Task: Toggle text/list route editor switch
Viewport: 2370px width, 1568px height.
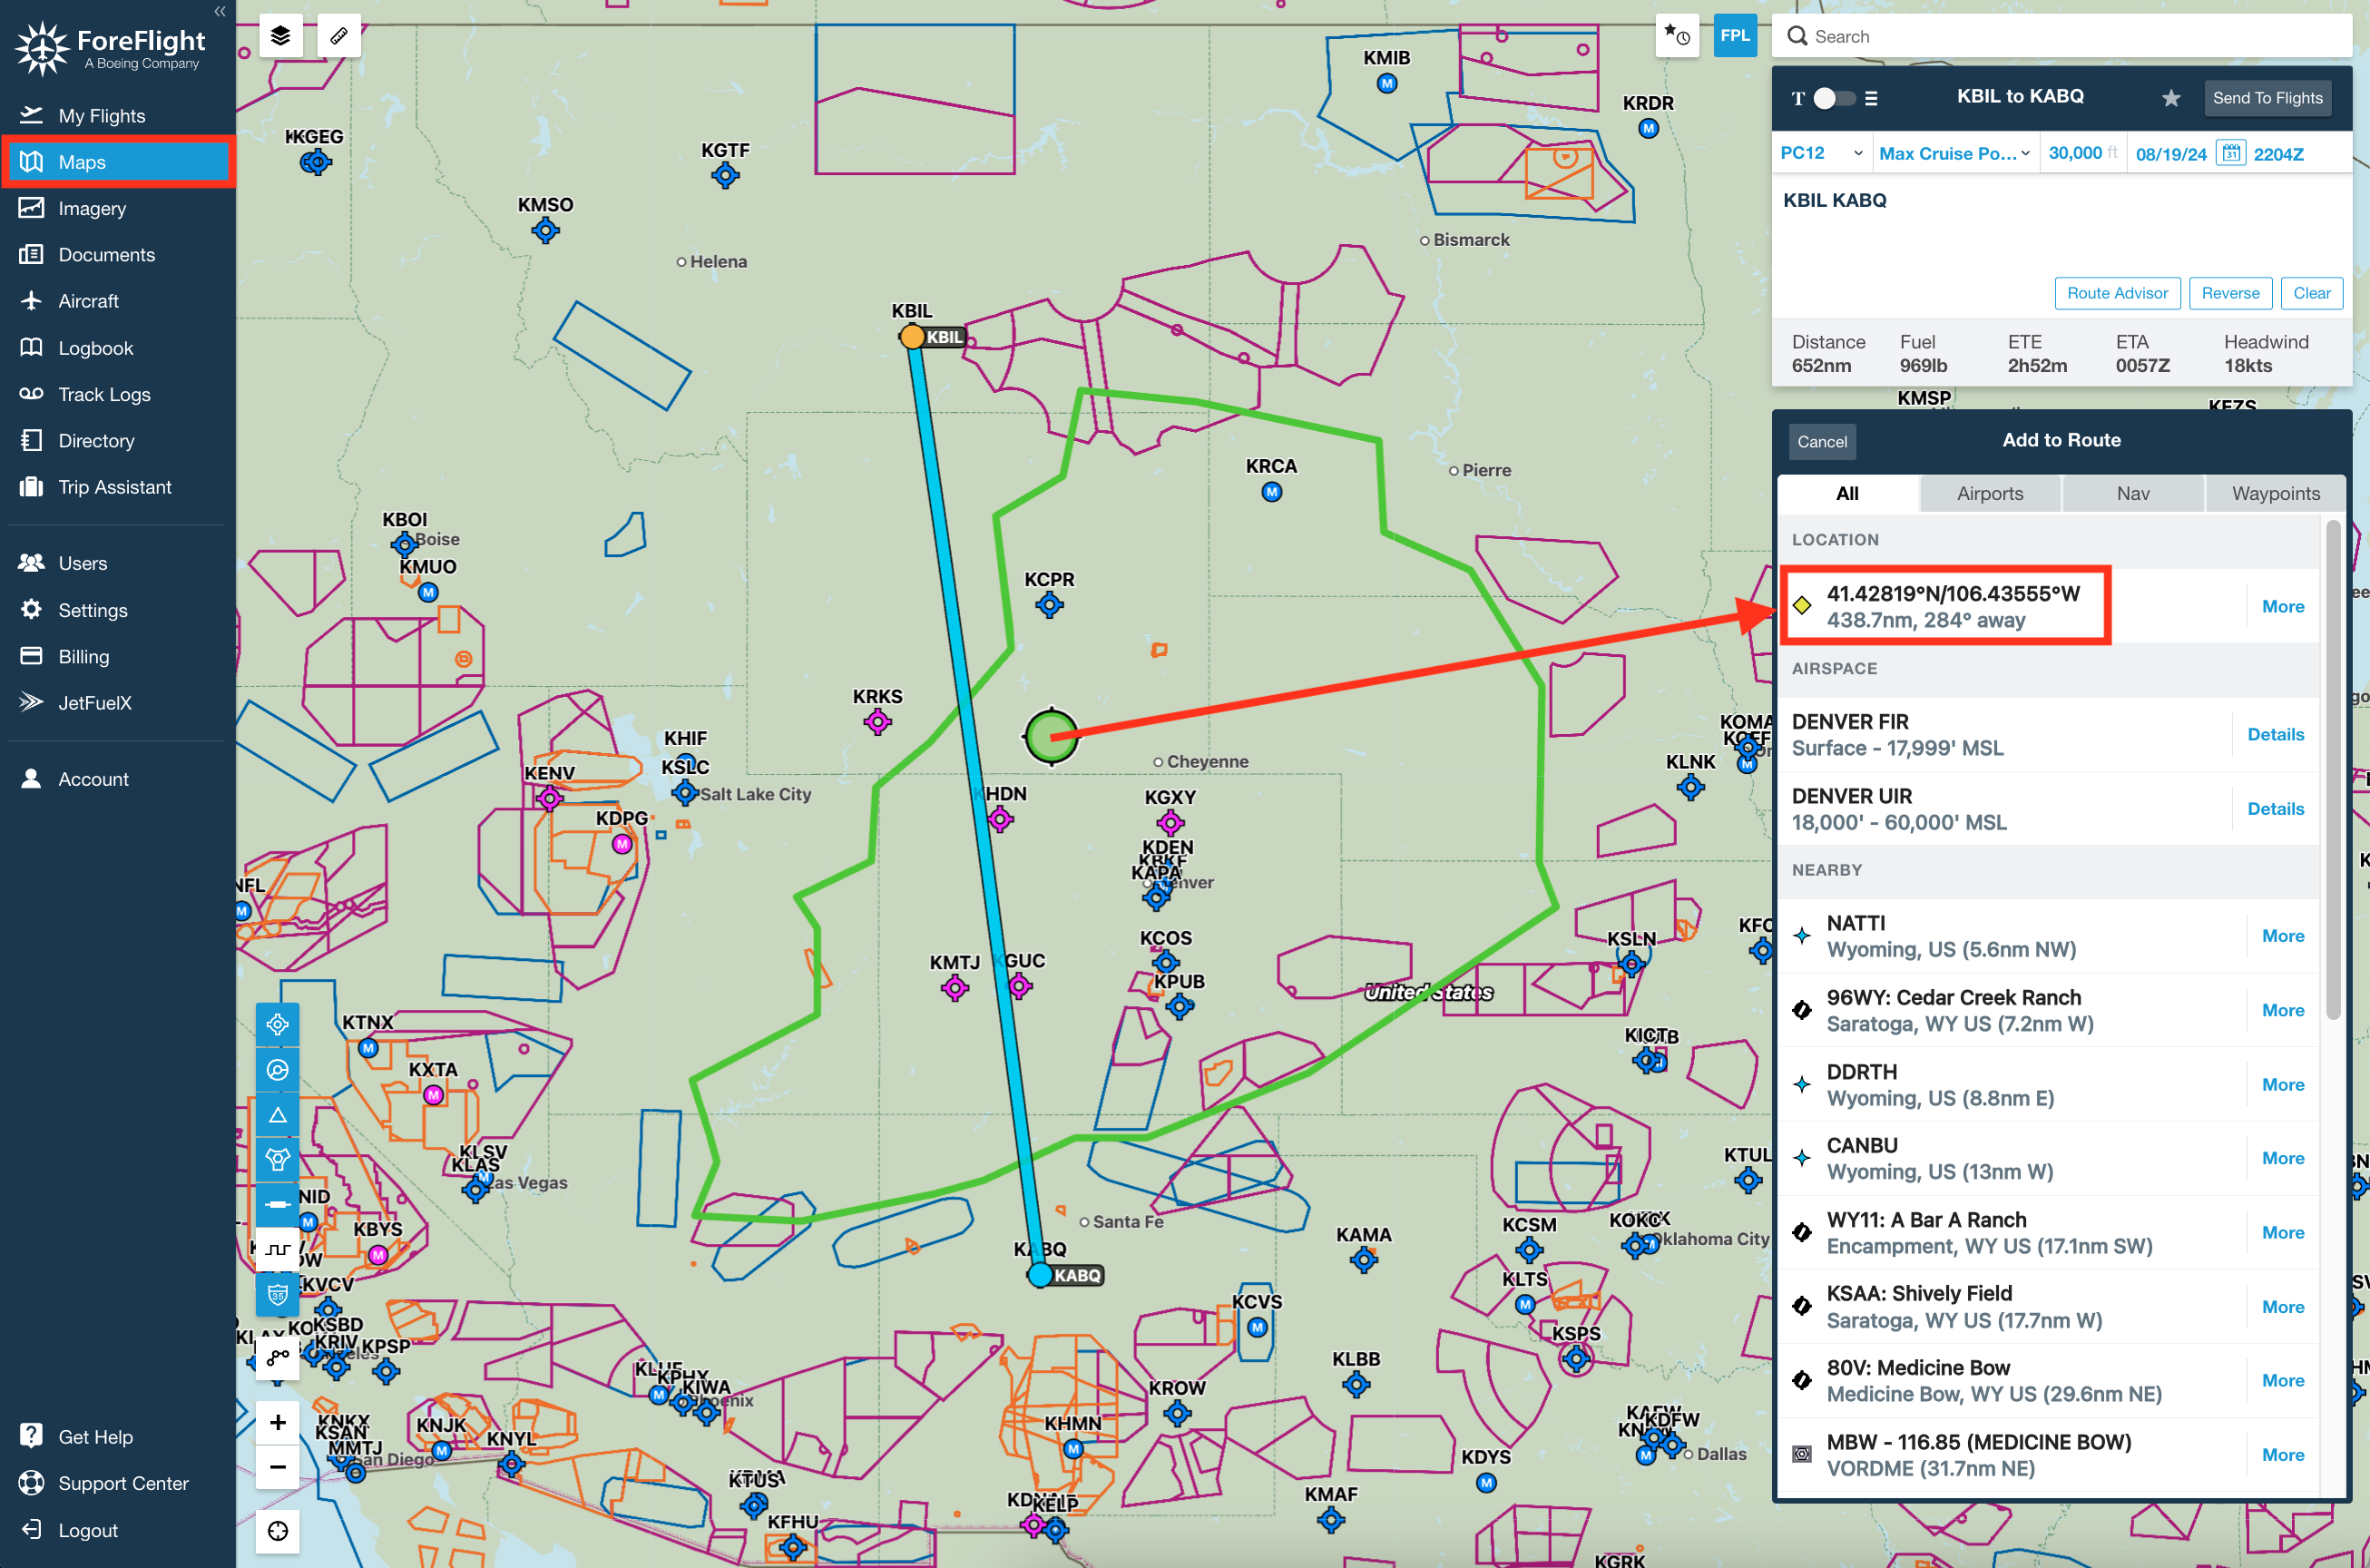Action: coord(1834,98)
